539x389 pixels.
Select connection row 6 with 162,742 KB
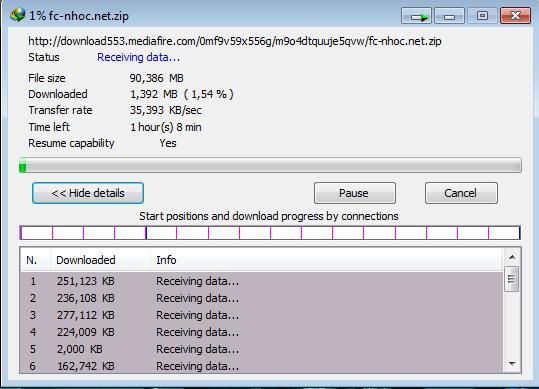click(x=261, y=366)
